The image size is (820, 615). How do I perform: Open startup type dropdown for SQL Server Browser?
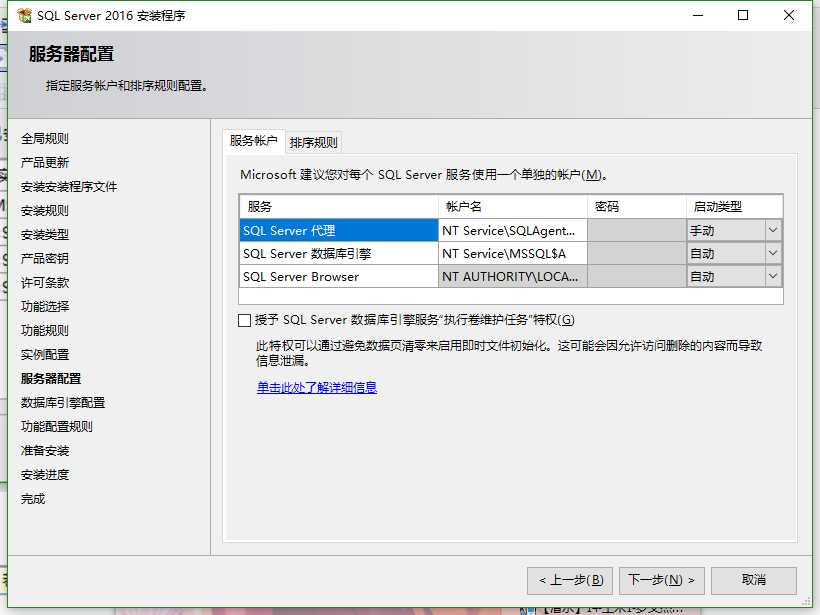click(x=772, y=276)
